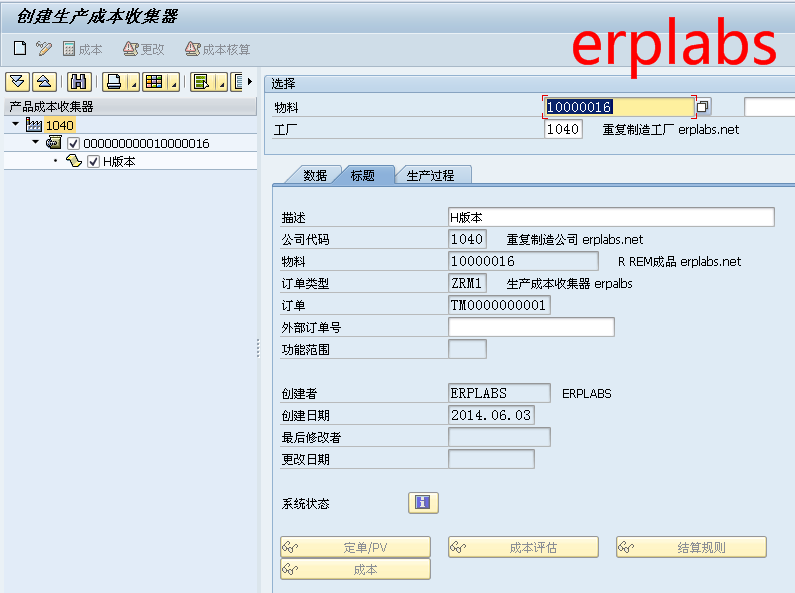
Task: Click the 更改 toolbar button
Action: (144, 49)
